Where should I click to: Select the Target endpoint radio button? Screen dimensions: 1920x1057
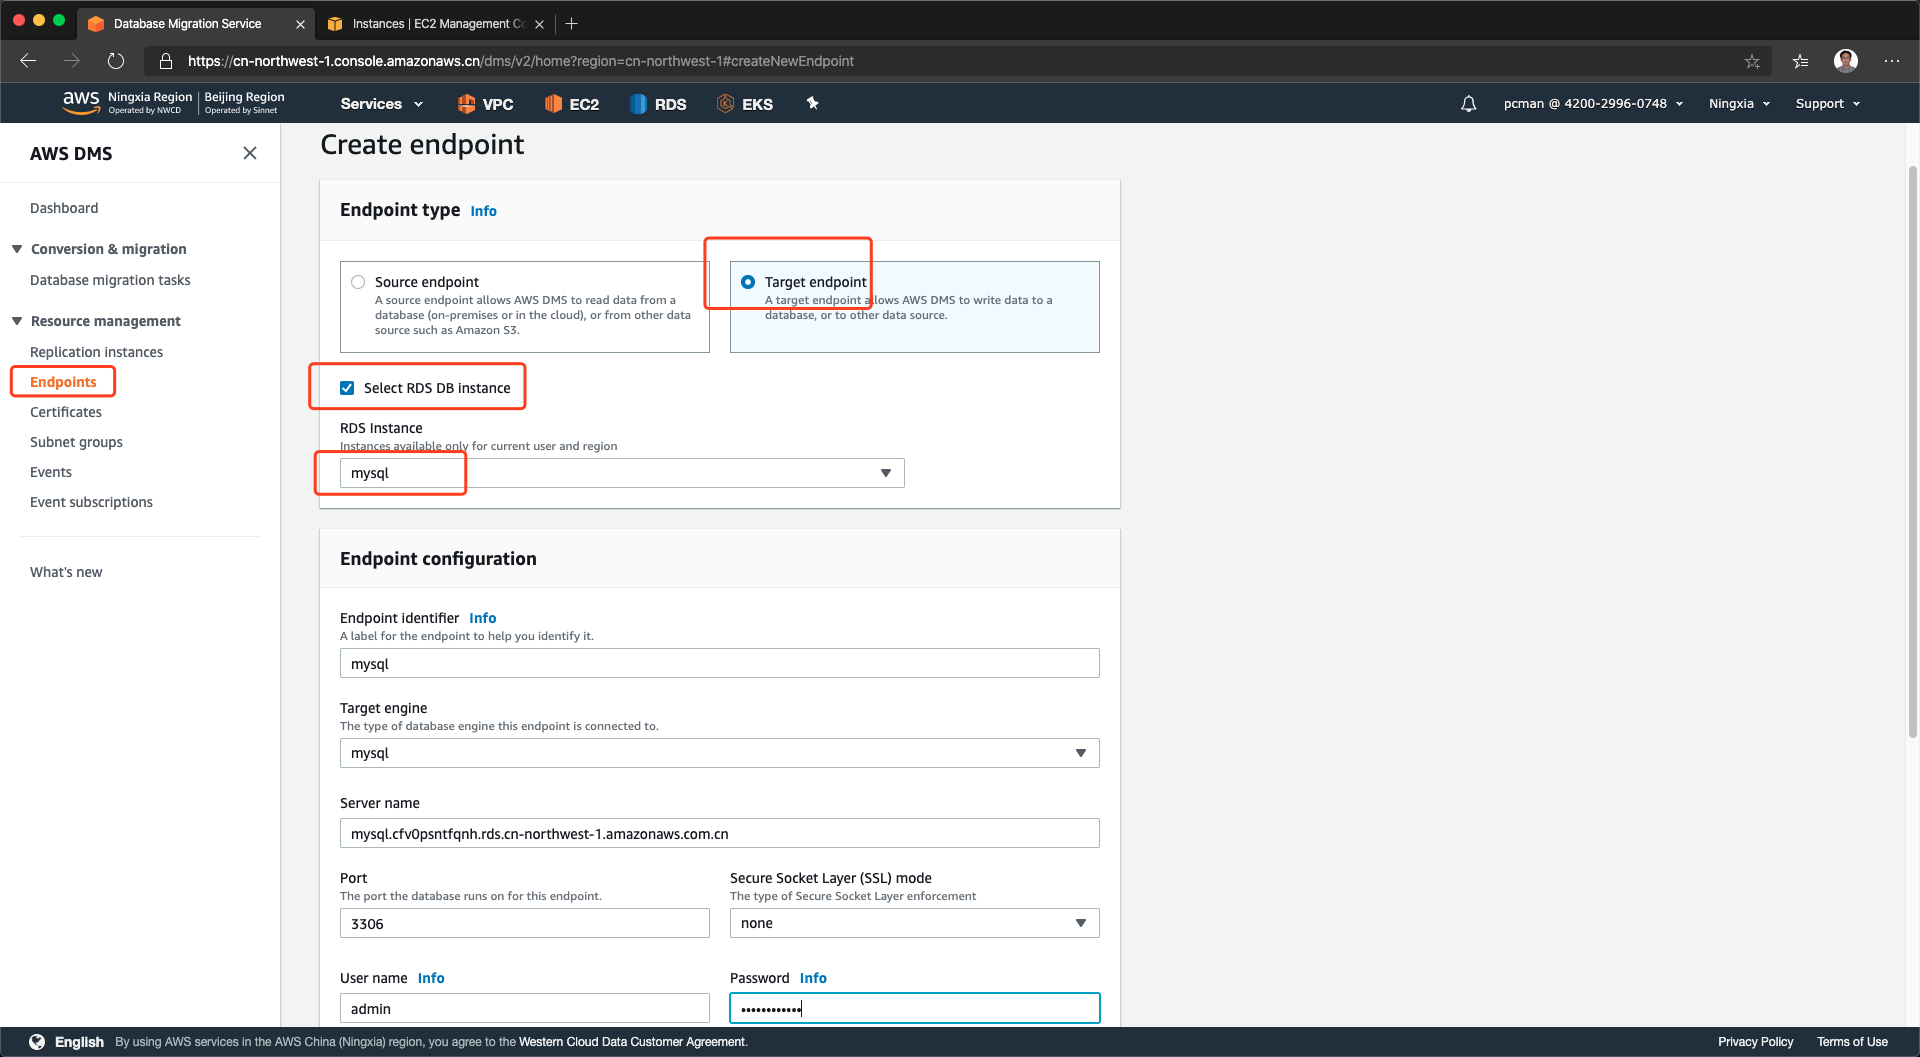(748, 282)
